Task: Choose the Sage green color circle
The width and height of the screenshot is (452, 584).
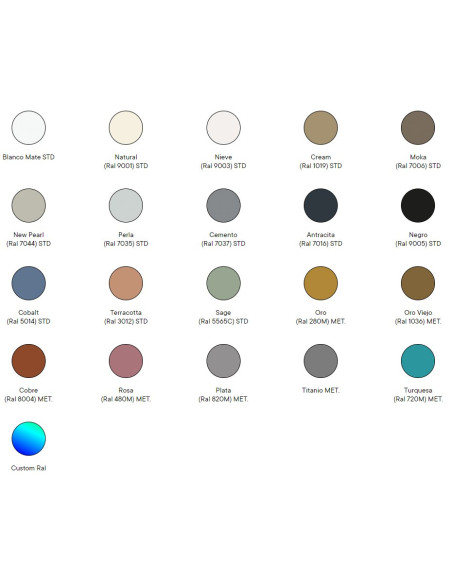Action: coord(223,283)
